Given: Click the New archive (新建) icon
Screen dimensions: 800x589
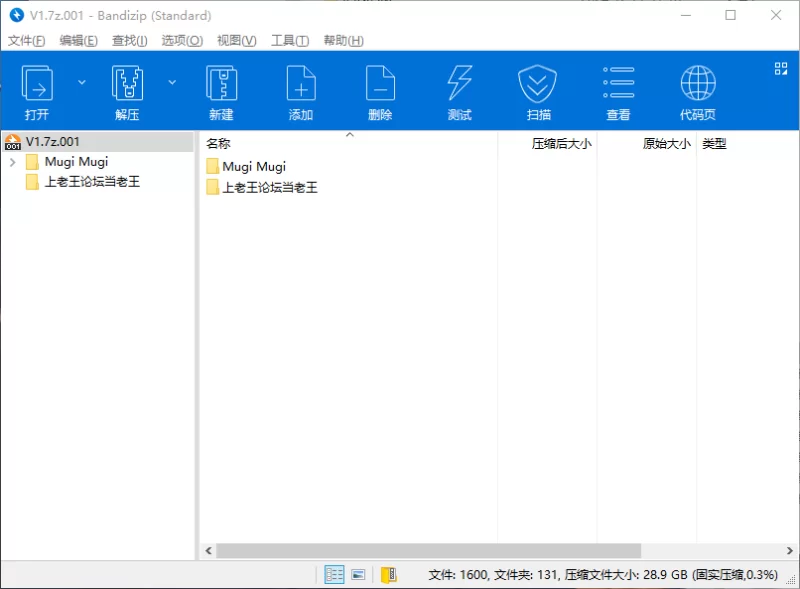Looking at the screenshot, I should [221, 84].
